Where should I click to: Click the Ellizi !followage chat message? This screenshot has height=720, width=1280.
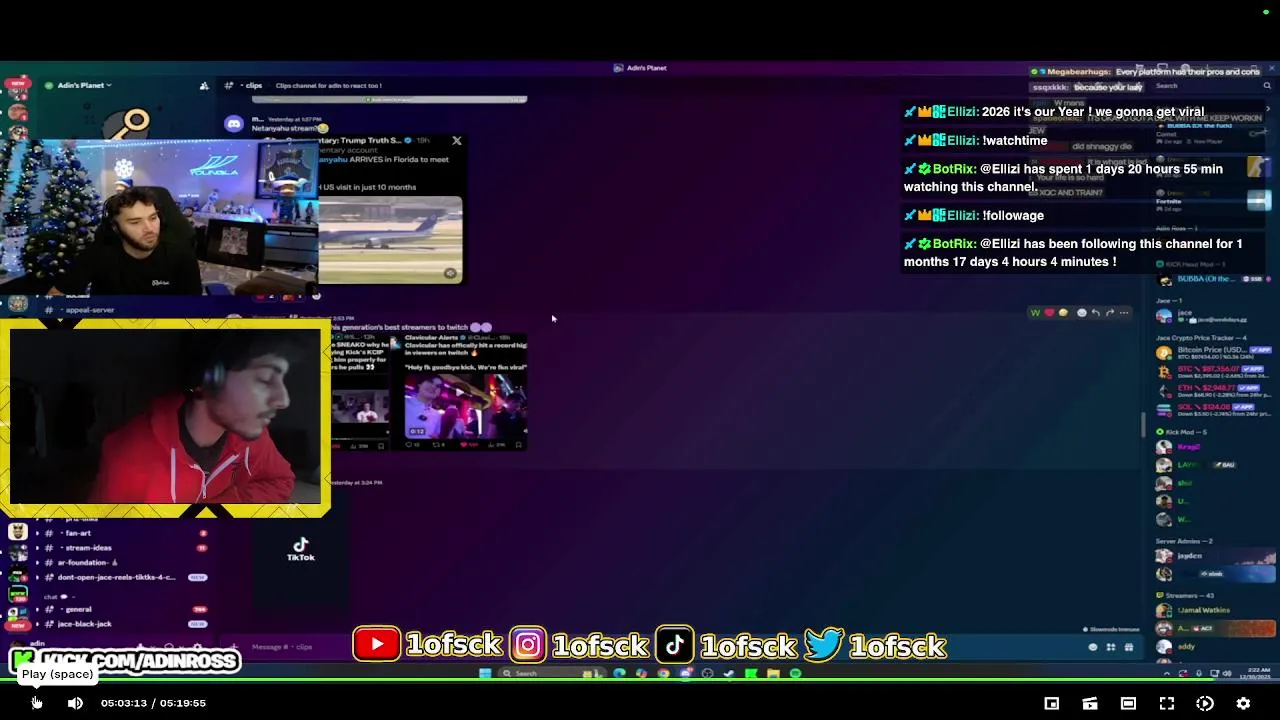974,215
